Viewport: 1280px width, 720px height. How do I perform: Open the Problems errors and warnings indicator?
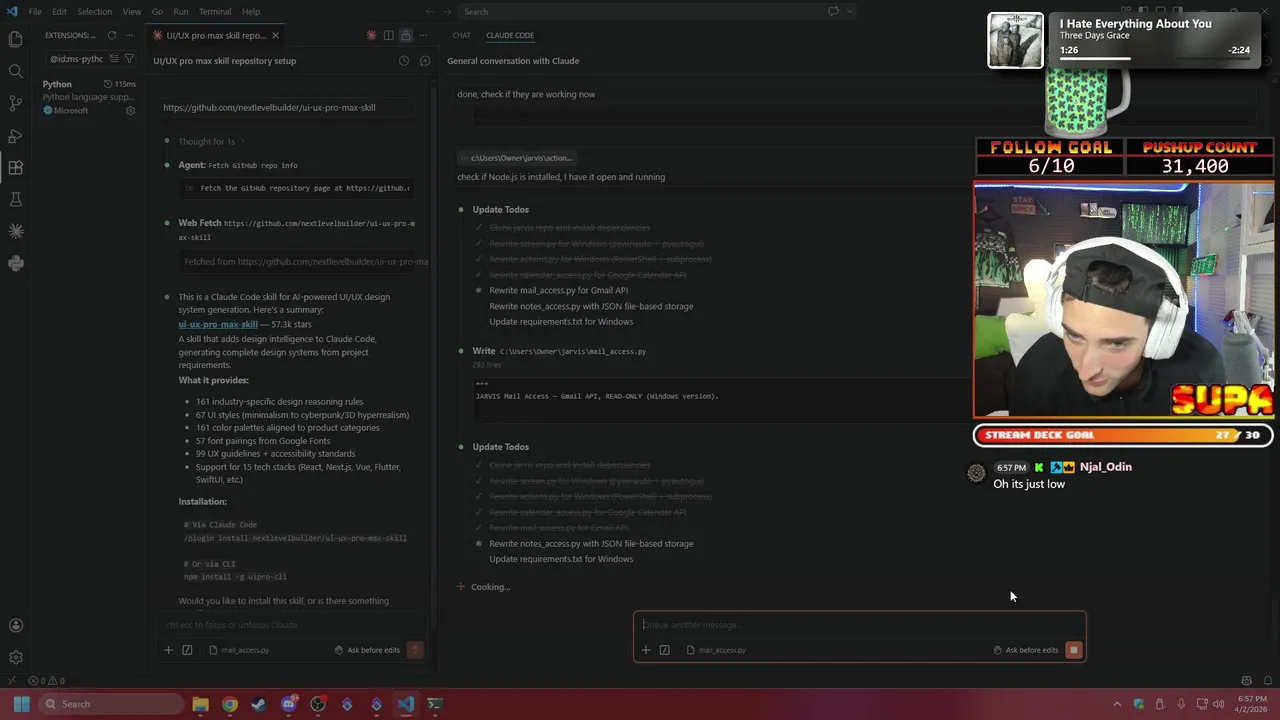click(x=47, y=681)
